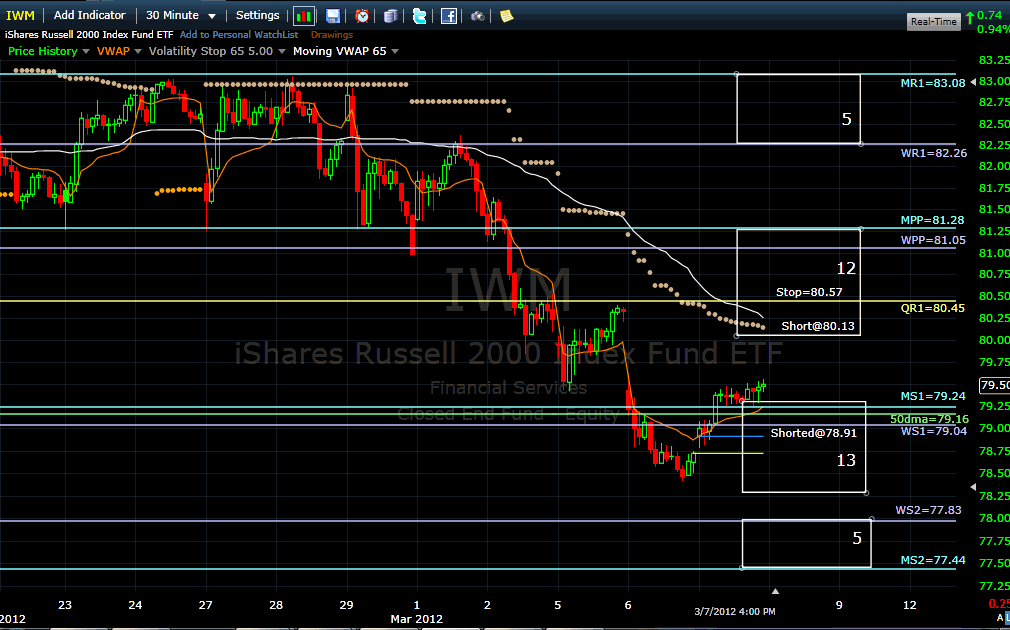The height and width of the screenshot is (630, 1010).
Task: Click the IWM ticker symbol box
Action: (x=21, y=15)
